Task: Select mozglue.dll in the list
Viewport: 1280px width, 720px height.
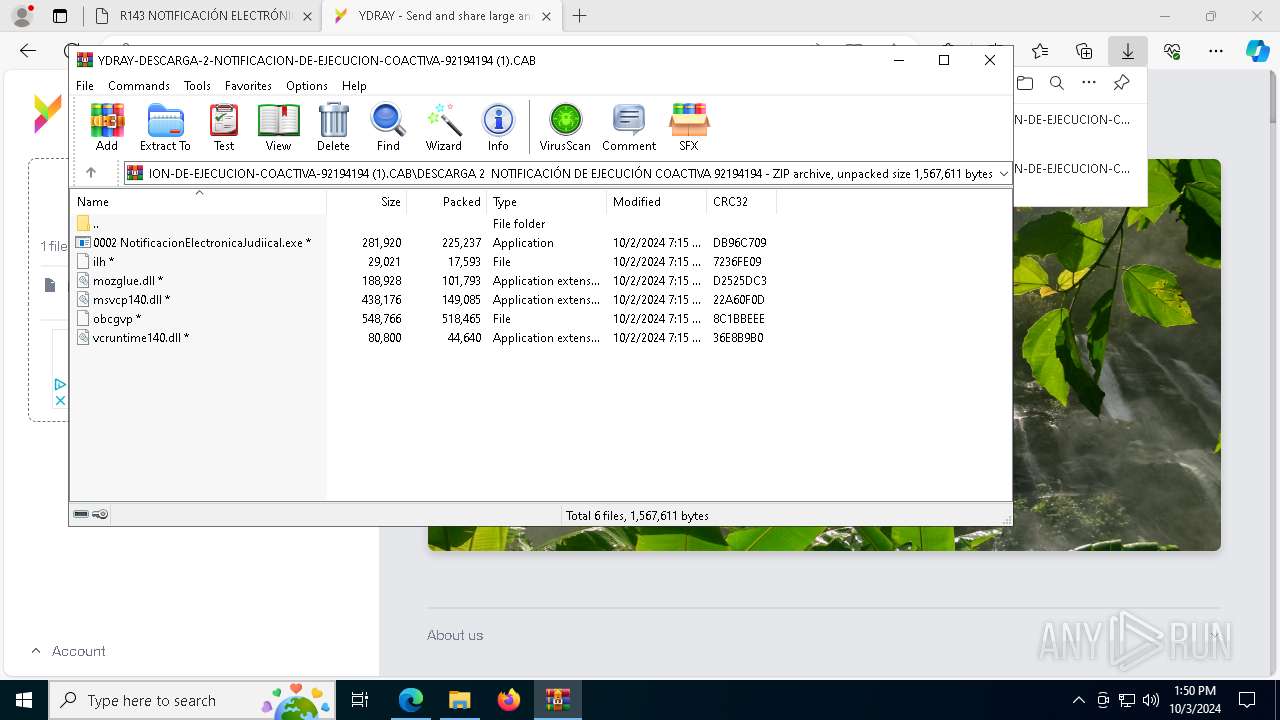Action: coord(120,281)
